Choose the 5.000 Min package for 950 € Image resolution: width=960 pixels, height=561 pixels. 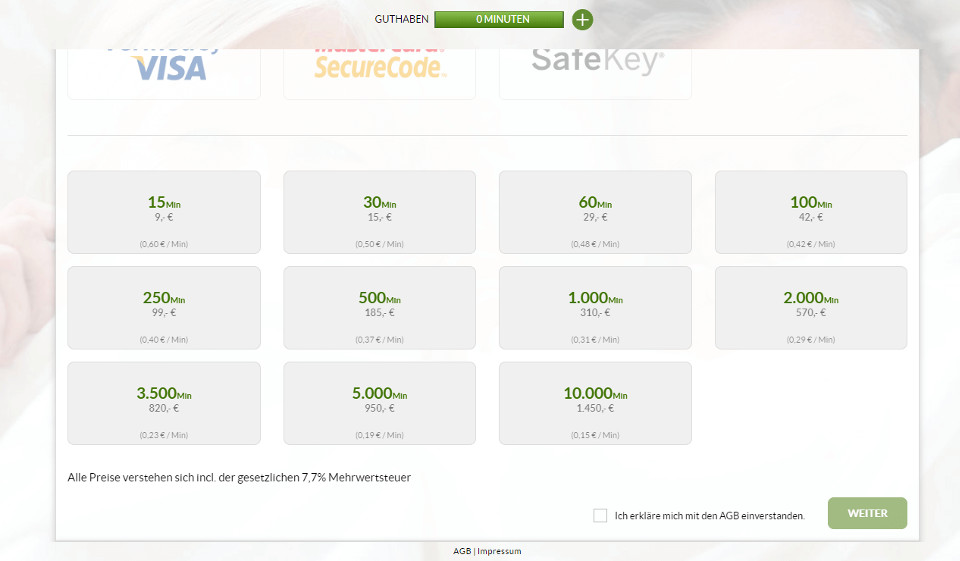click(379, 403)
